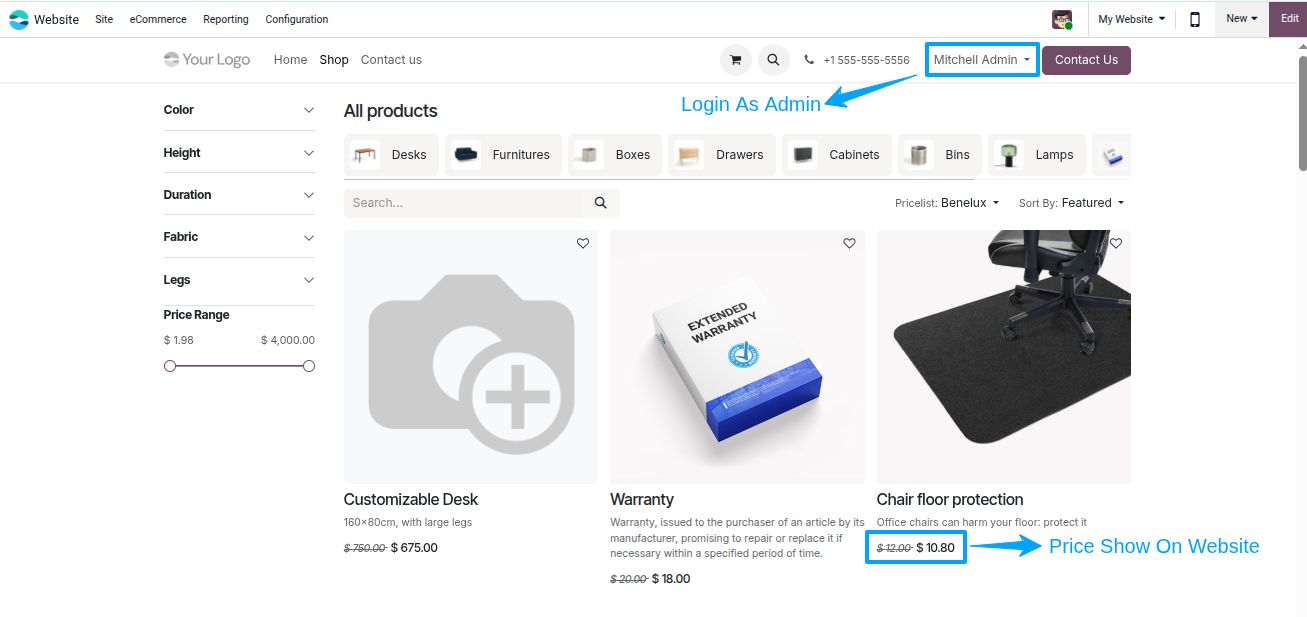1307x617 pixels.
Task: Open the Contact us navigation link
Action: click(x=391, y=60)
